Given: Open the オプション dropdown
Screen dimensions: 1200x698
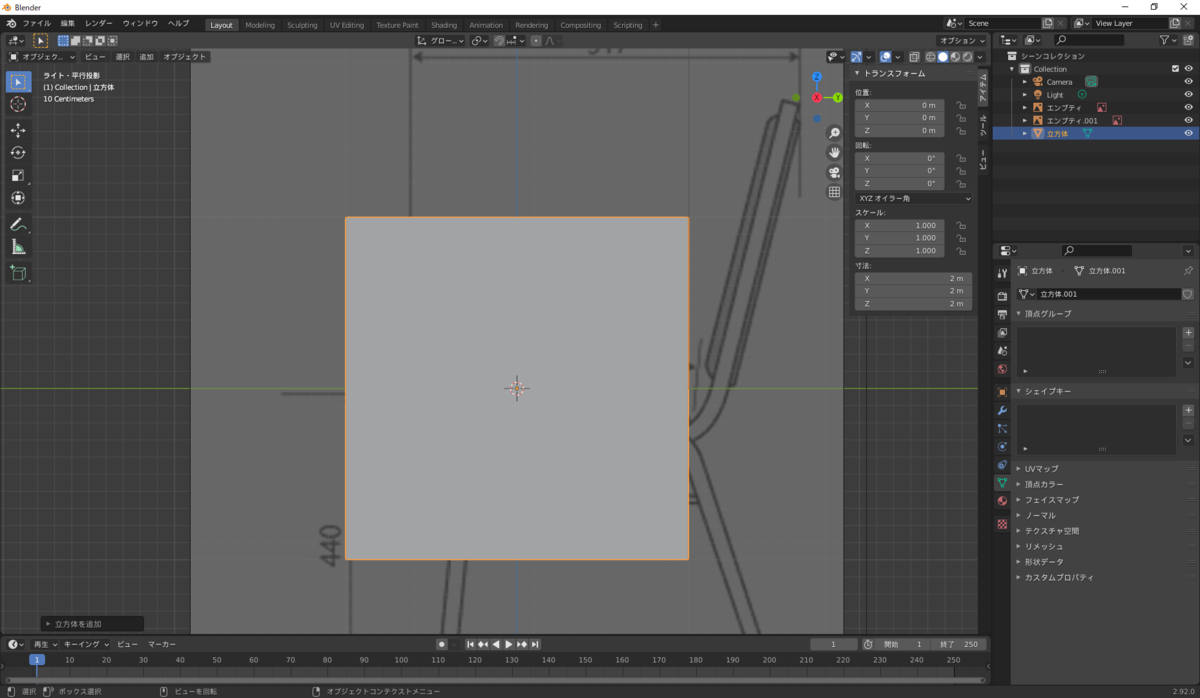Looking at the screenshot, I should (961, 41).
